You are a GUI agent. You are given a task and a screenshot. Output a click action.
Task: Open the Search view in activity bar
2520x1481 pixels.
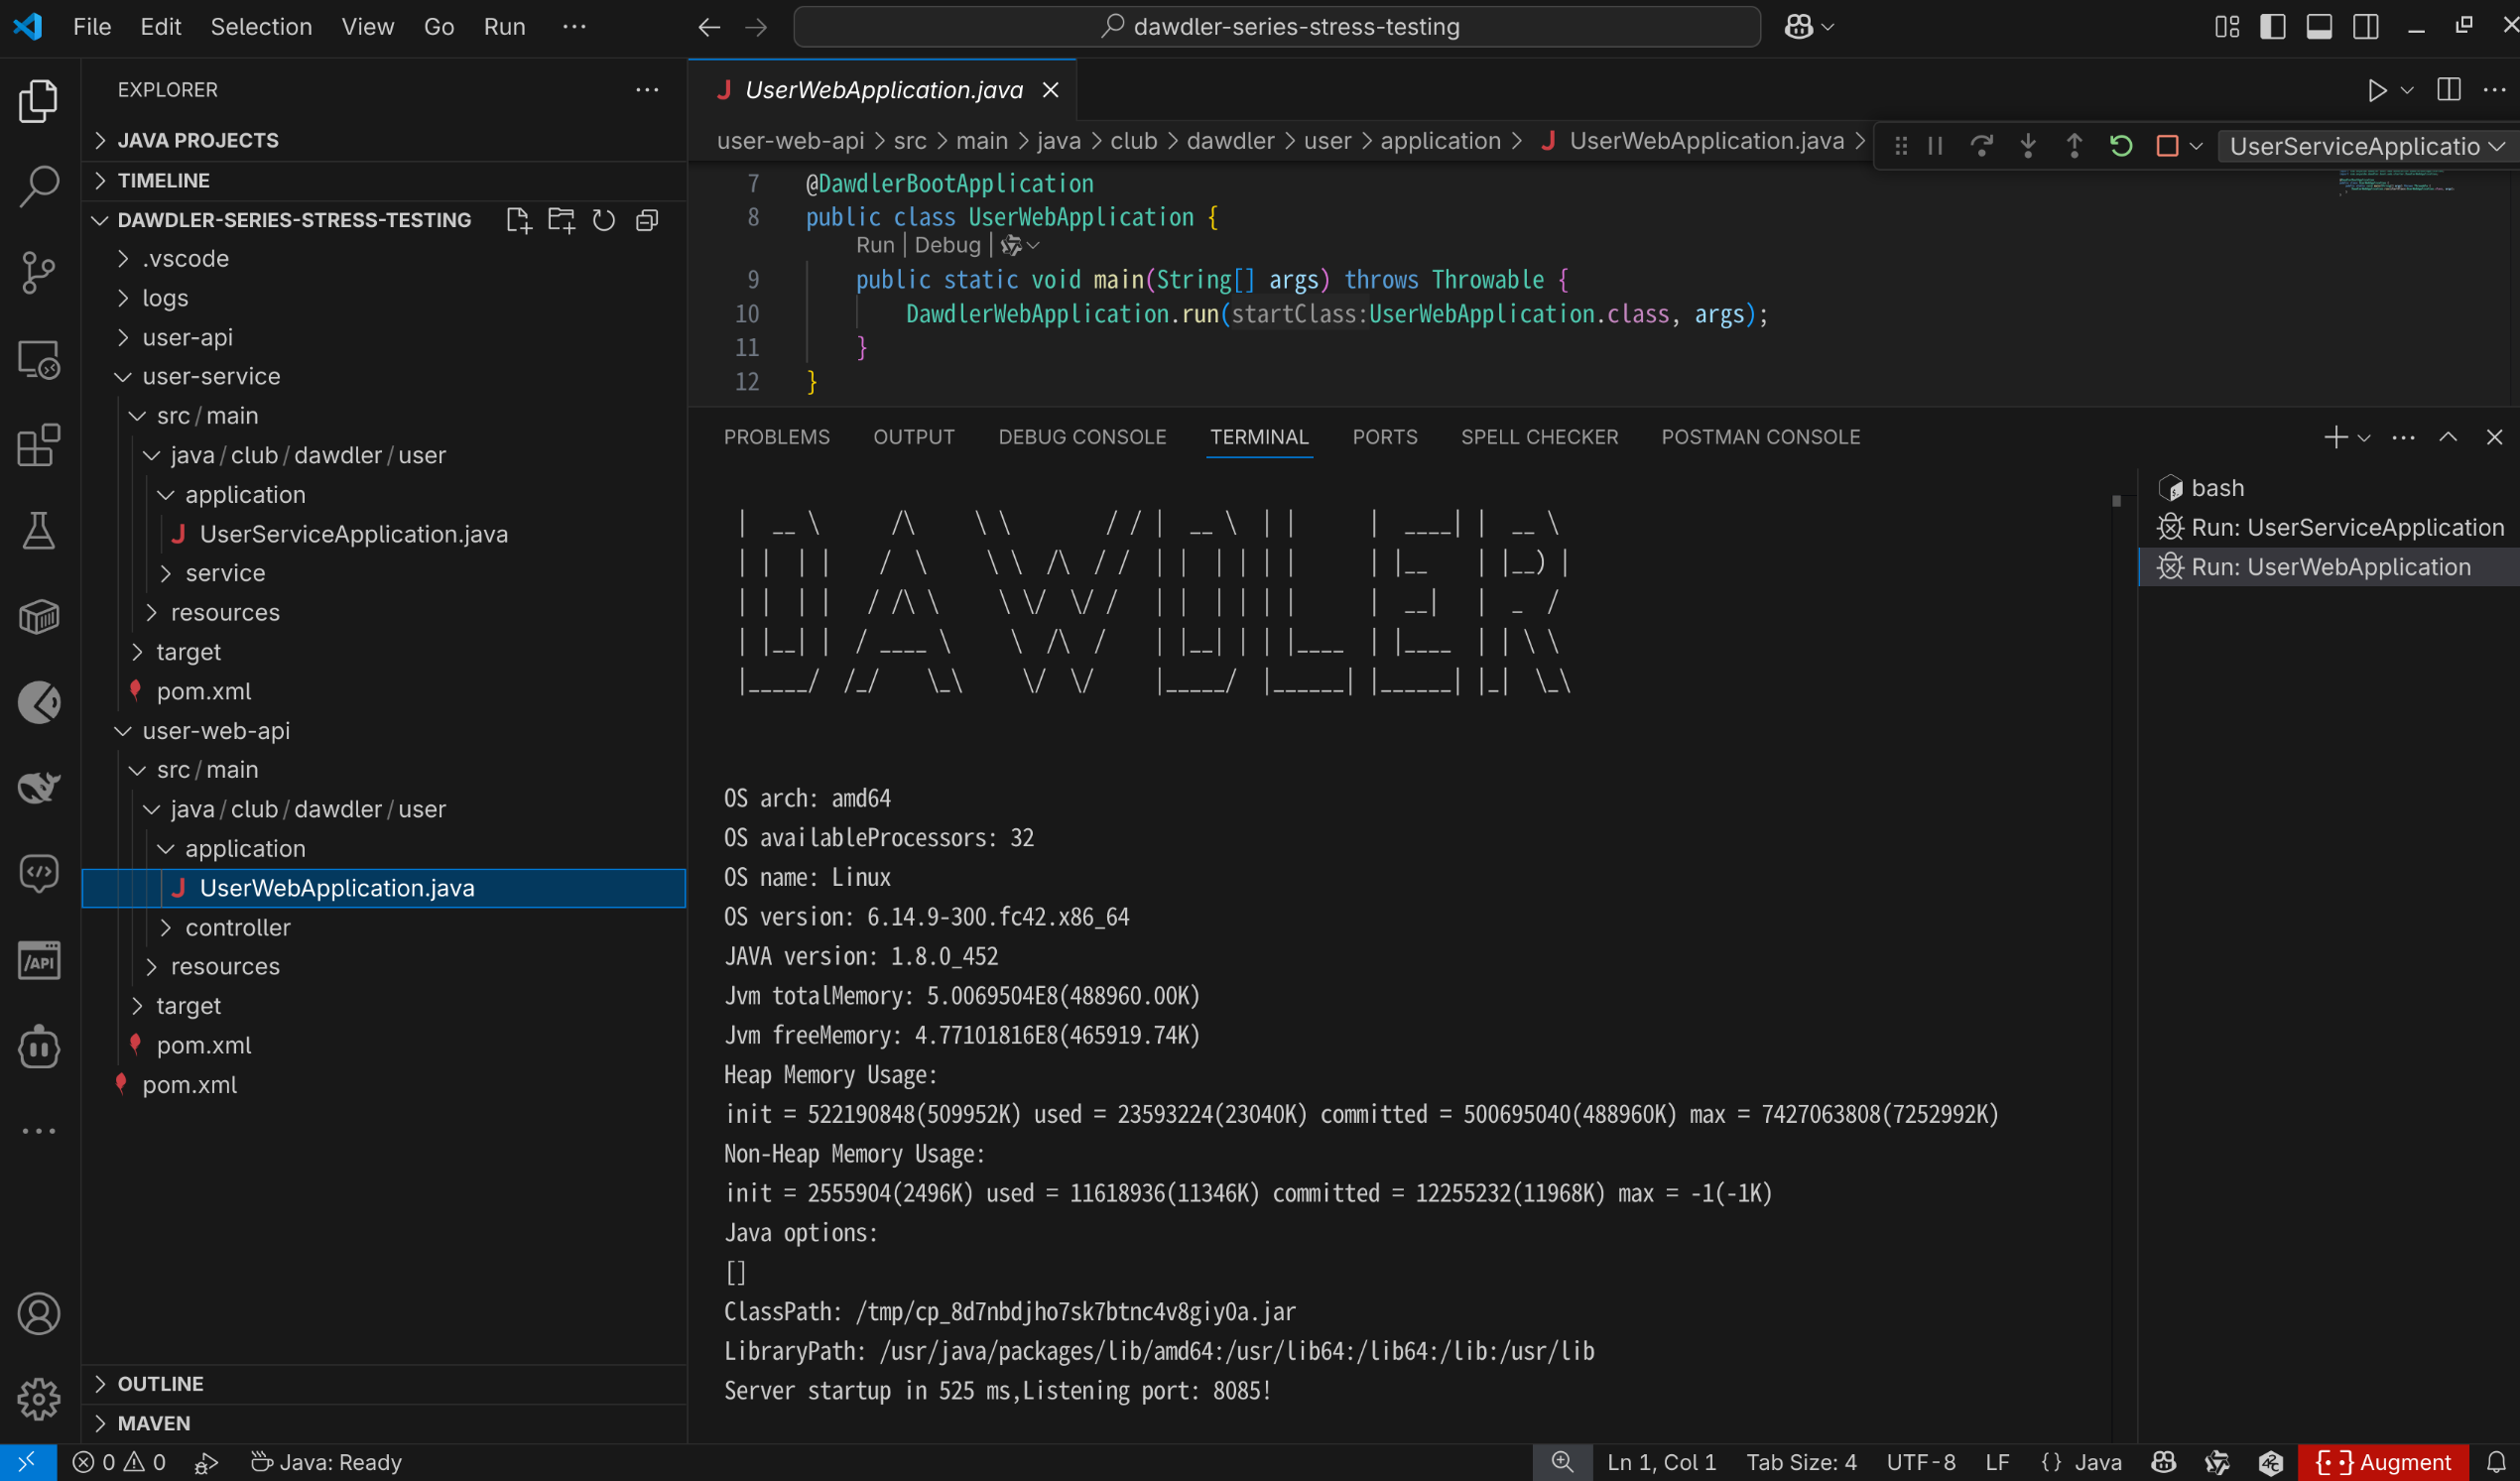point(38,186)
